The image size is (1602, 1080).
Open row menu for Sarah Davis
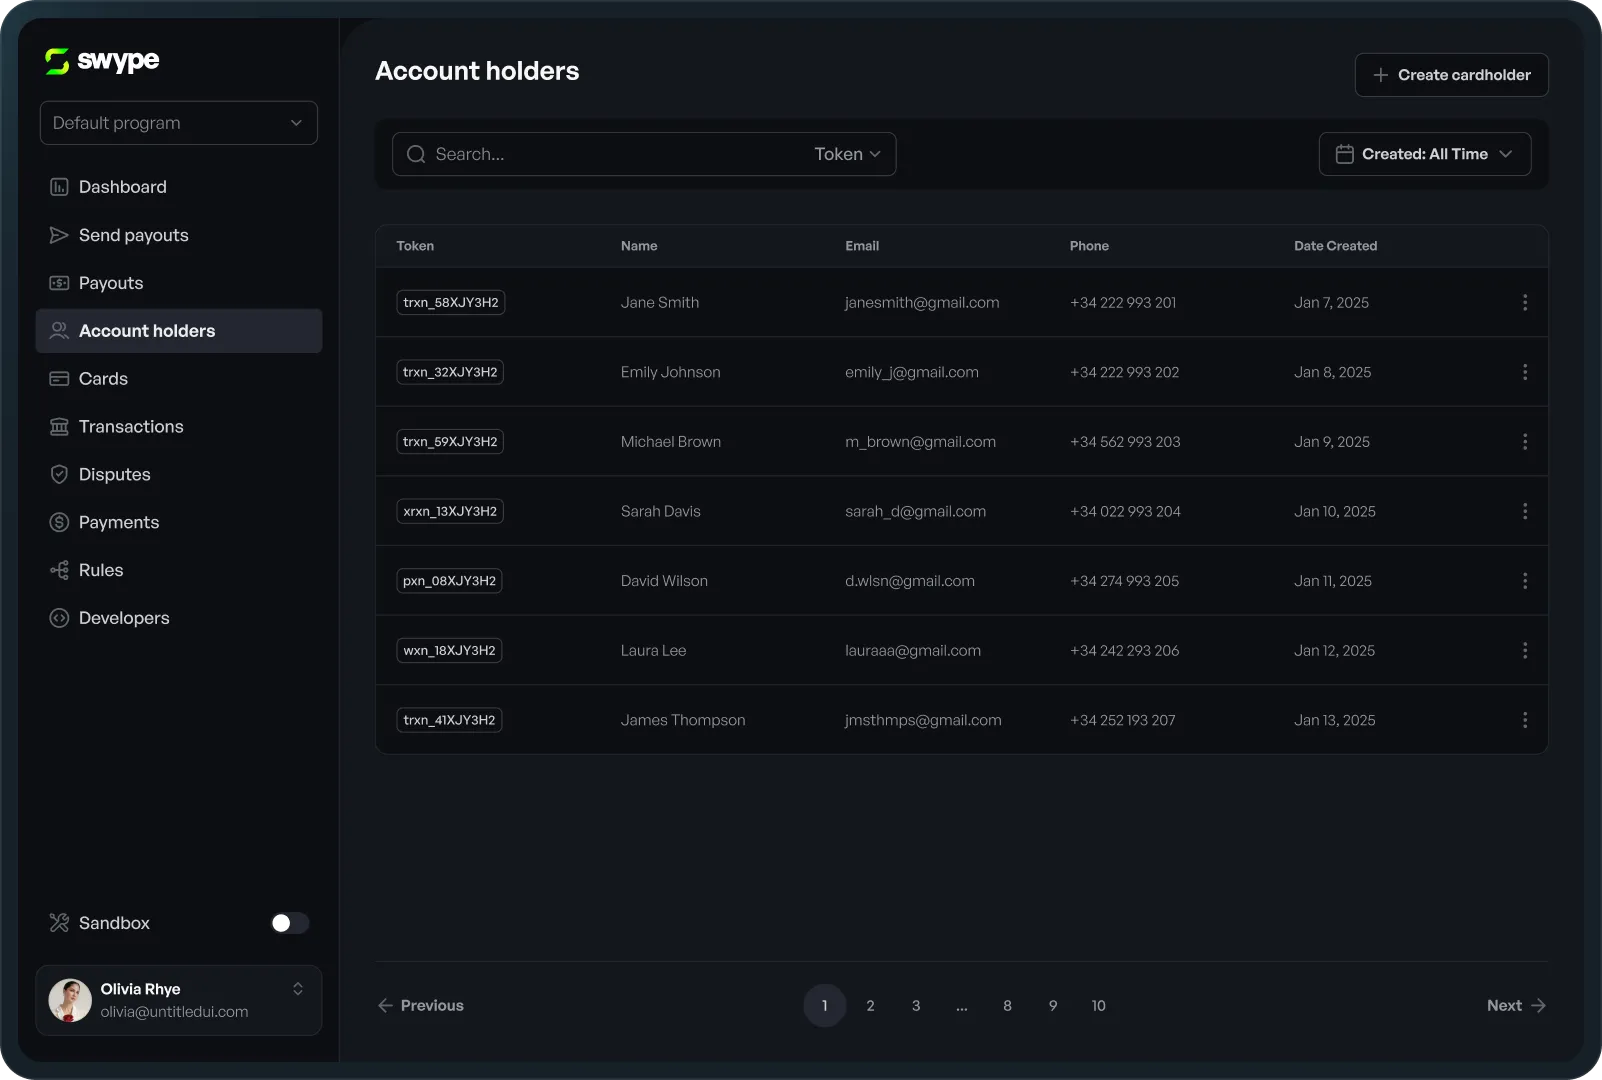pos(1525,511)
